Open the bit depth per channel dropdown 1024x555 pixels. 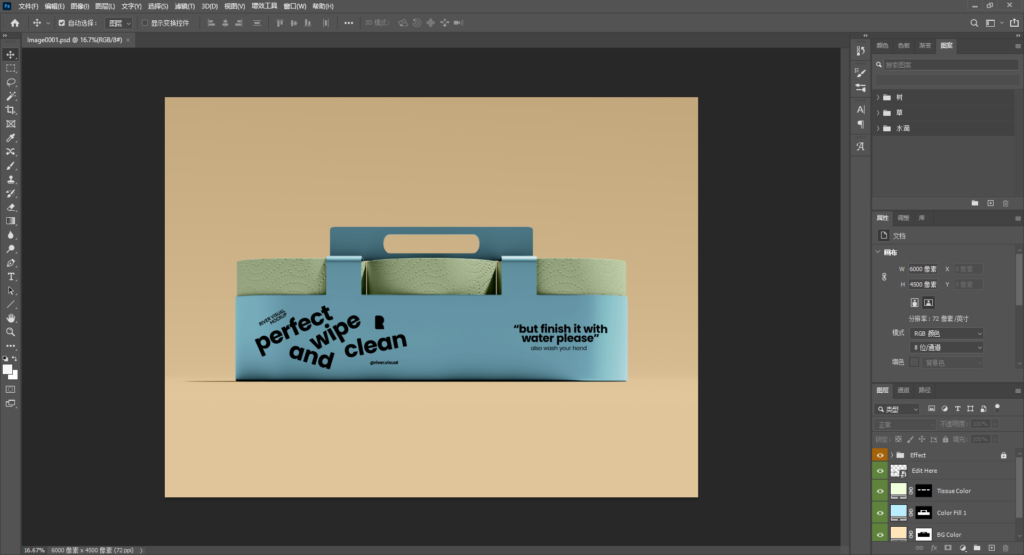946,347
